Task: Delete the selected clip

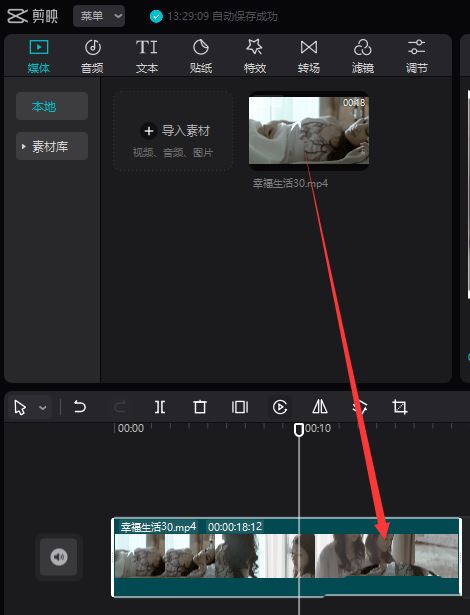Action: (200, 407)
